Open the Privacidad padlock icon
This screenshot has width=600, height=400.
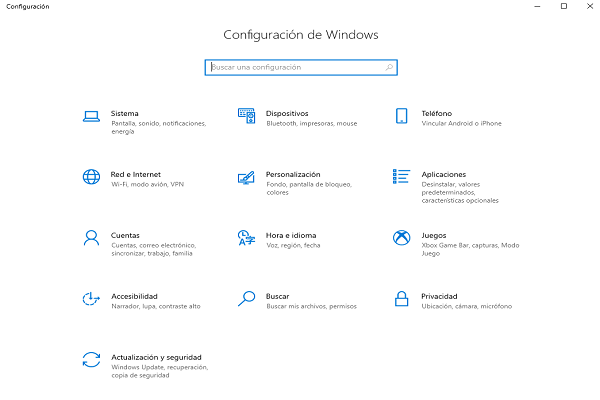click(401, 299)
